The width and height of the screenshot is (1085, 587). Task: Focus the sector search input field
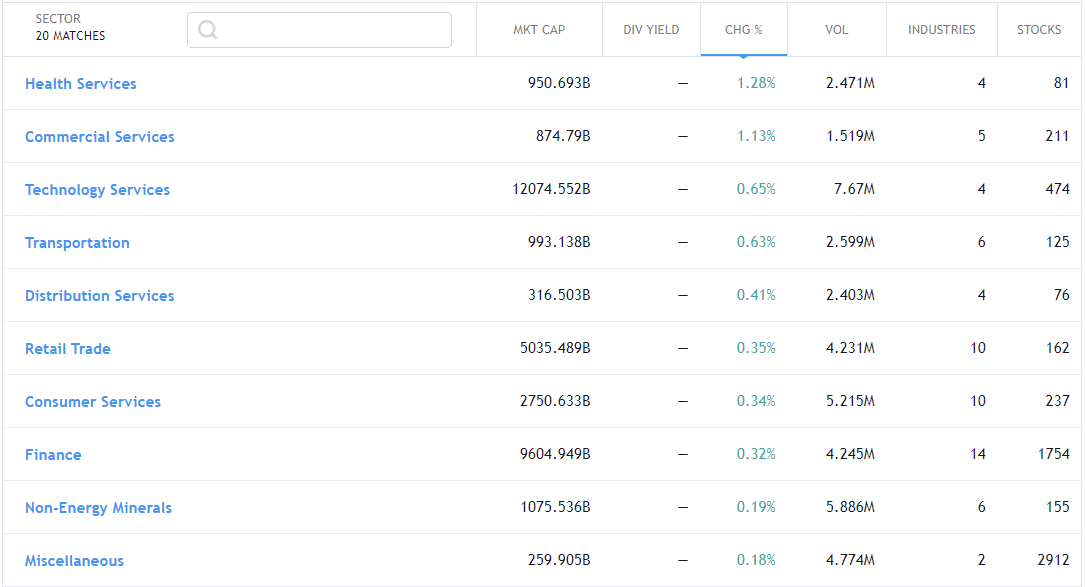[319, 30]
